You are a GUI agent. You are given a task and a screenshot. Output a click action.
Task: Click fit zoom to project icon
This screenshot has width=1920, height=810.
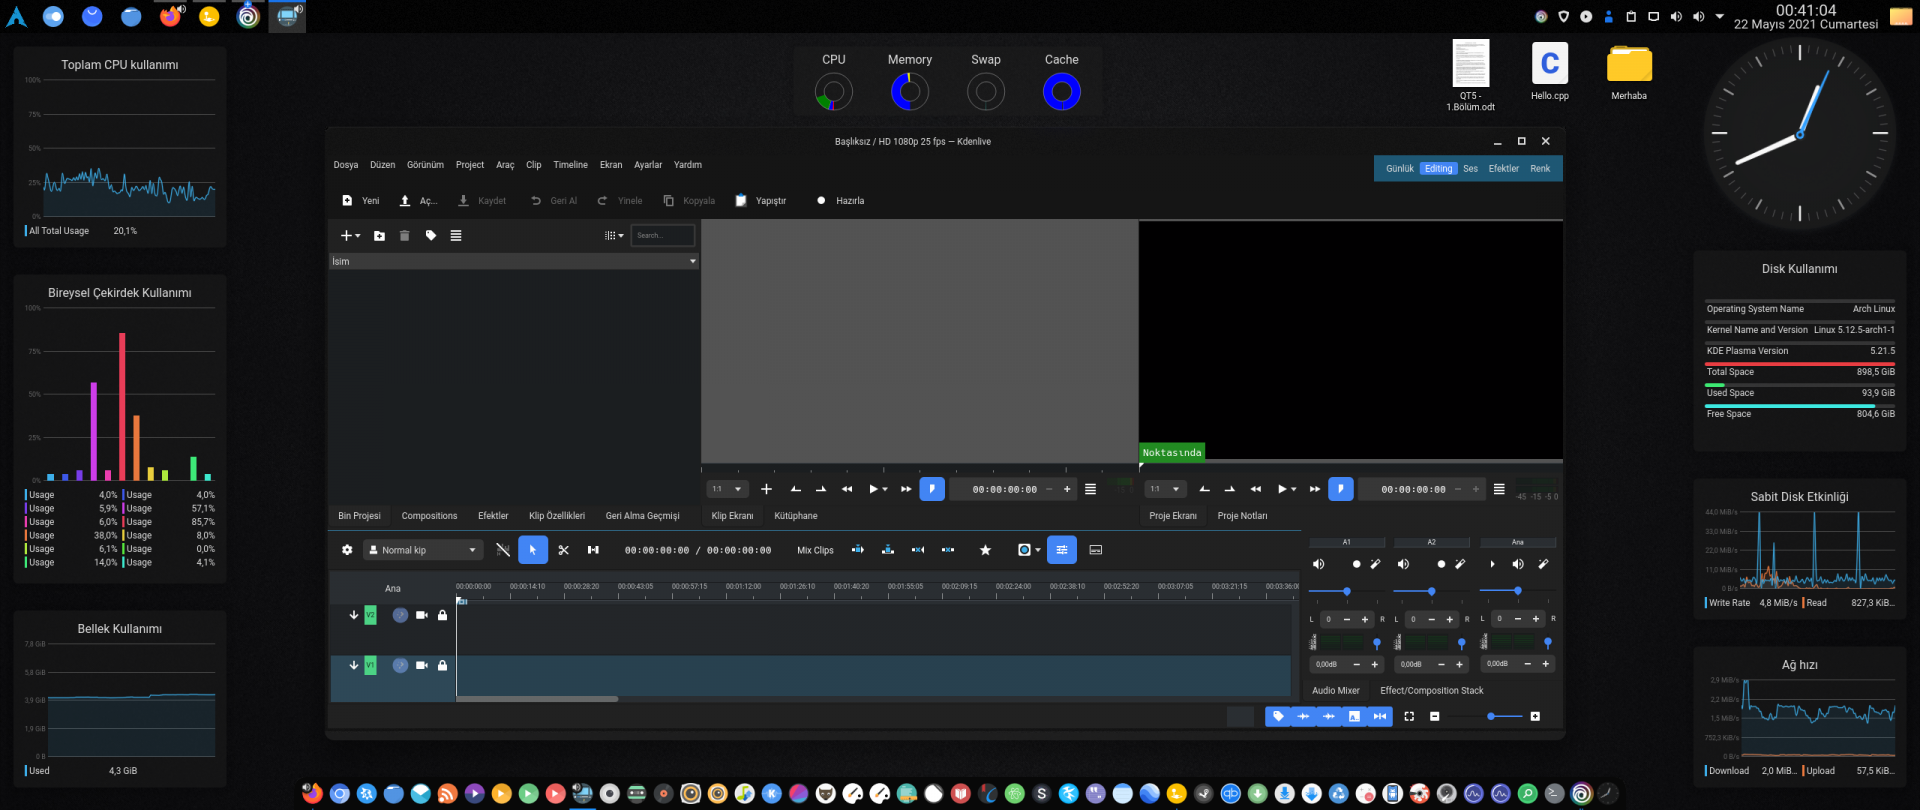click(1409, 716)
